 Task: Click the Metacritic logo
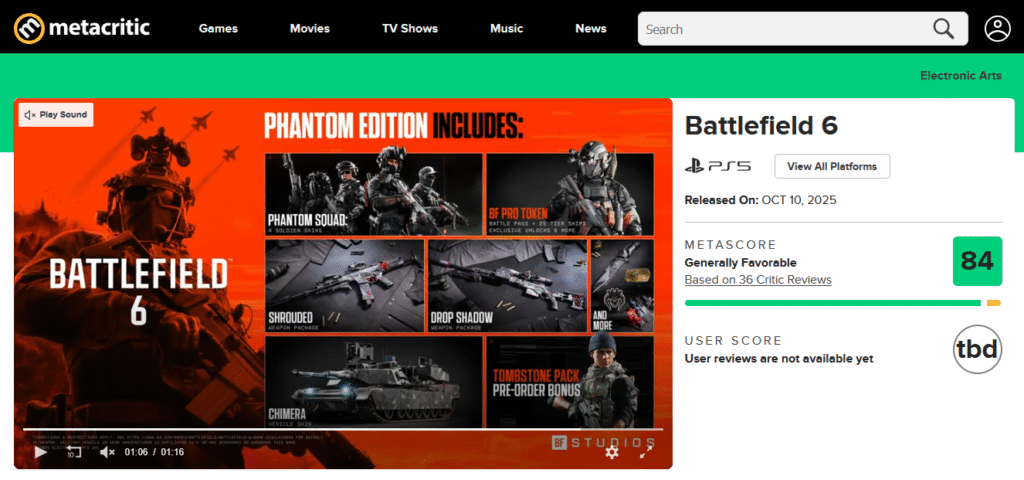[82, 28]
